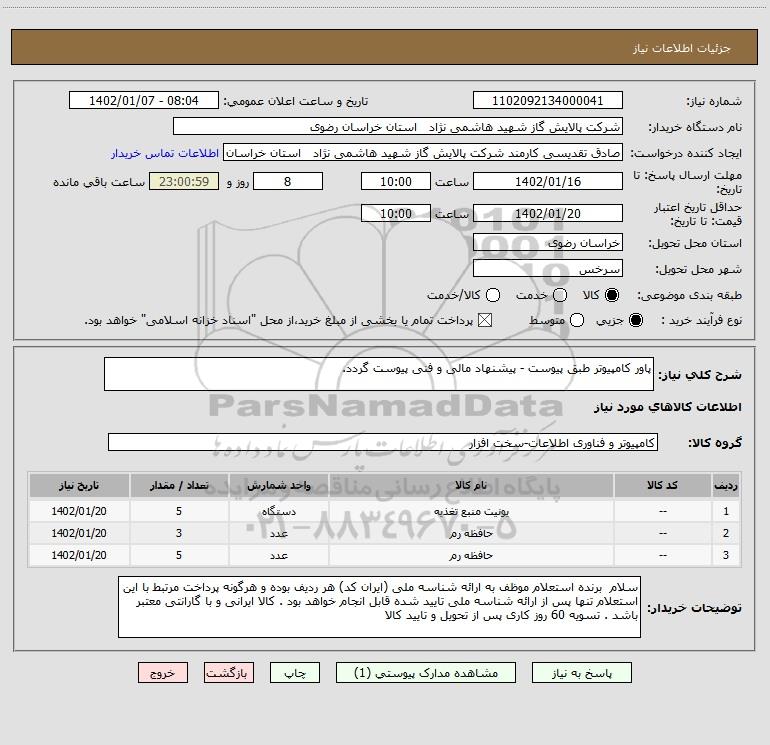The width and height of the screenshot is (770, 745).
Task: Click the item name یونیت منبع تغذیه
Action: pyautogui.click(x=471, y=511)
